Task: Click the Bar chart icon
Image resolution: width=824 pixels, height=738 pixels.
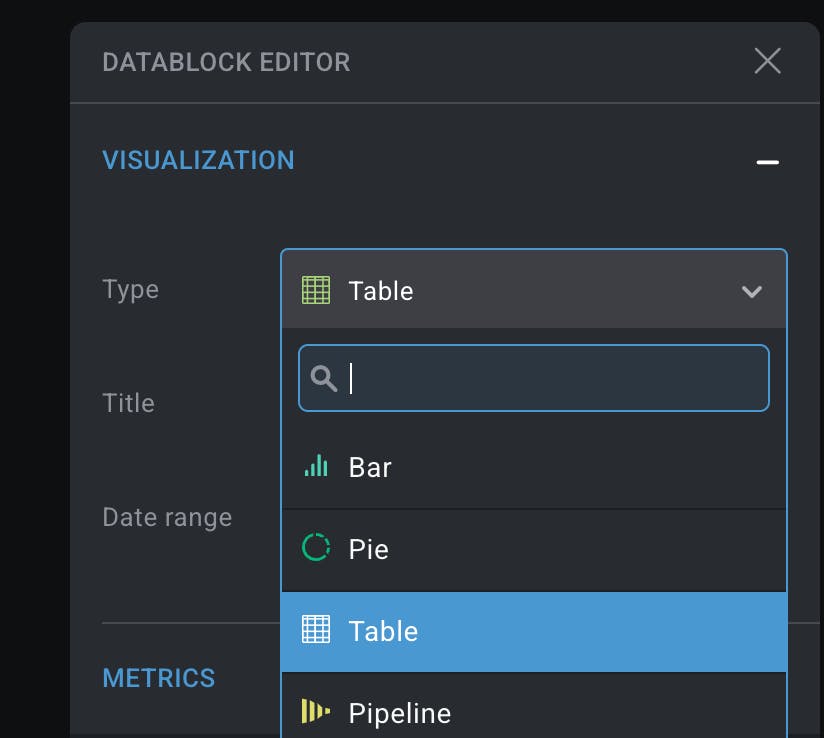Action: point(316,466)
